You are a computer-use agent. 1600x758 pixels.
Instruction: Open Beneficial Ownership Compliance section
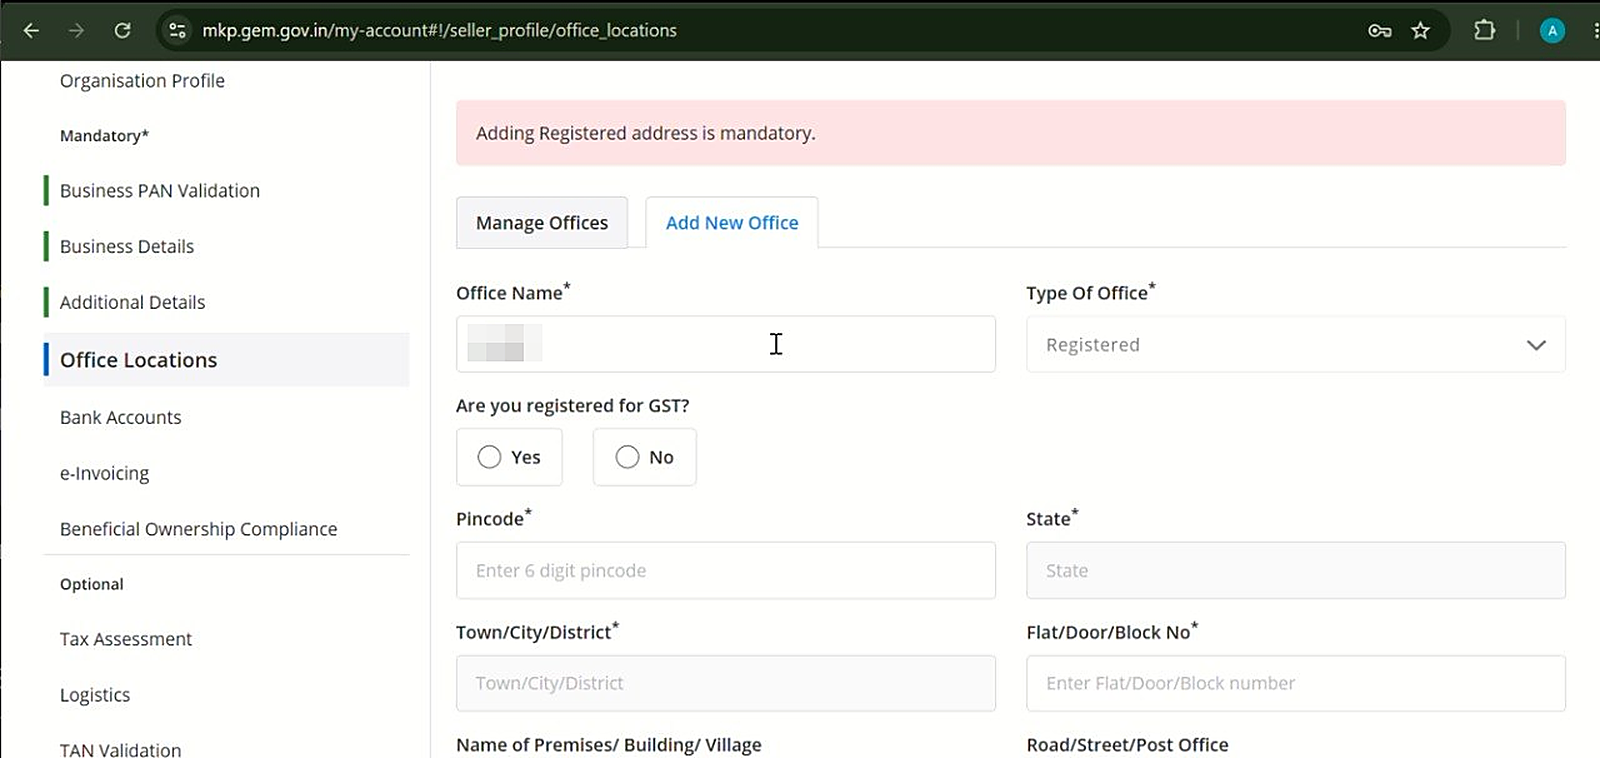[x=198, y=529]
